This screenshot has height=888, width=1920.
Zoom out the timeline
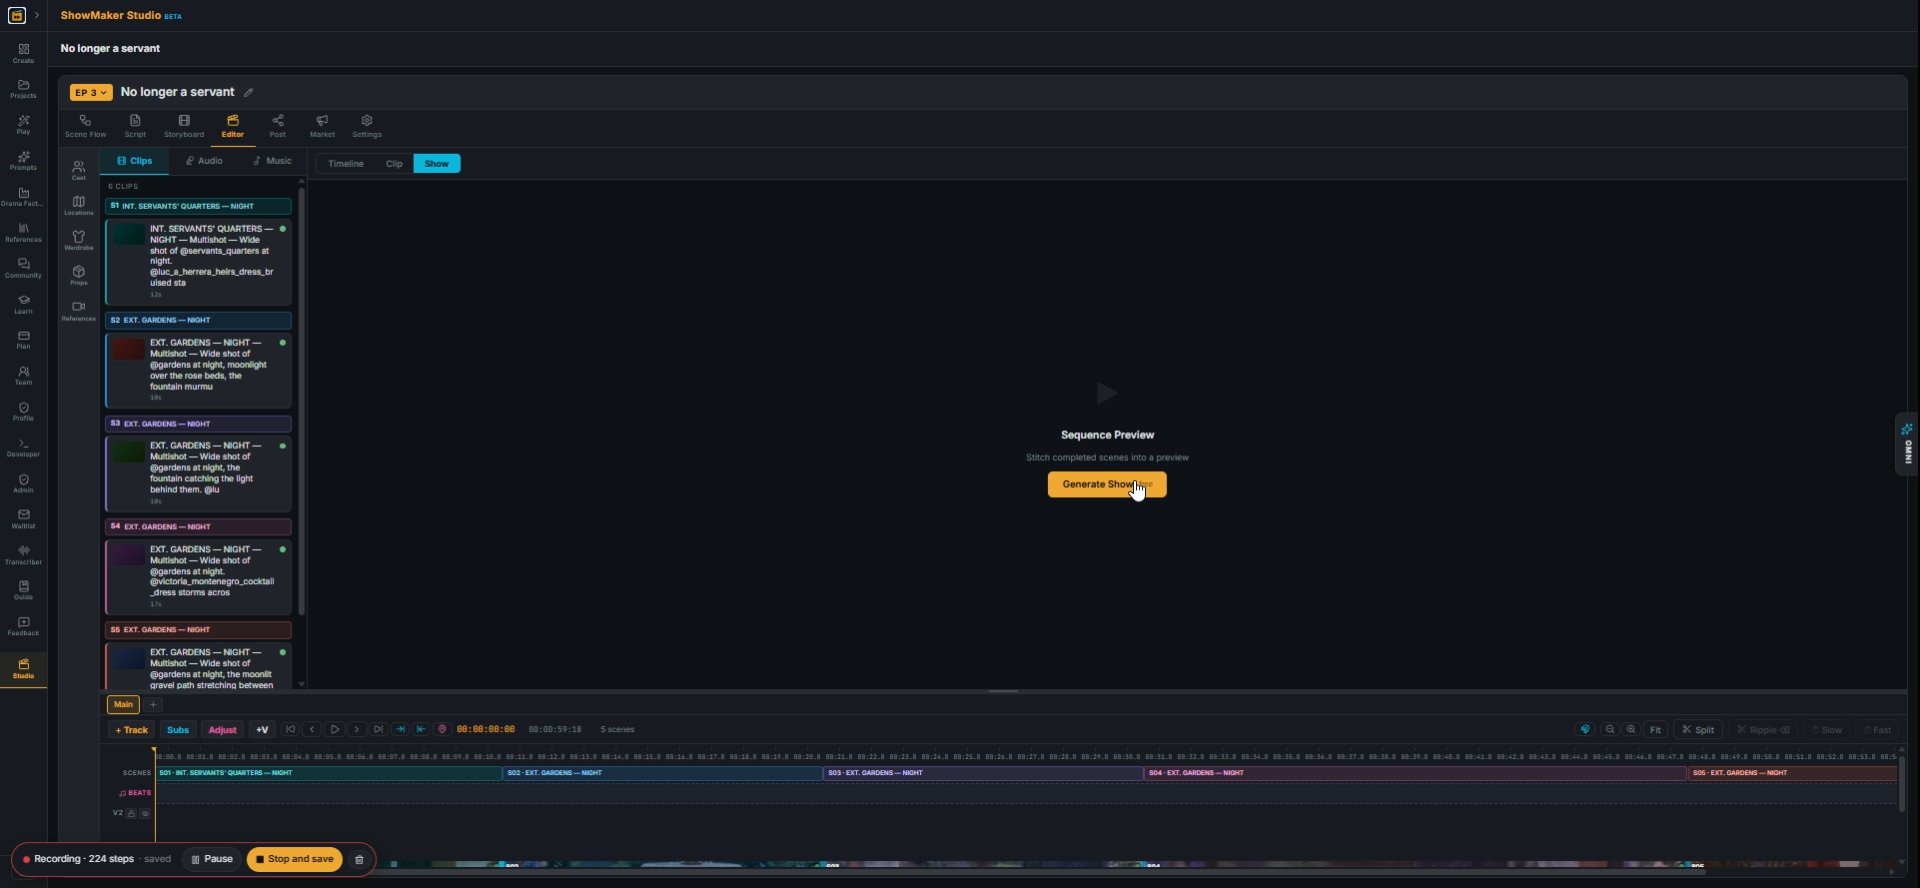click(x=1610, y=730)
